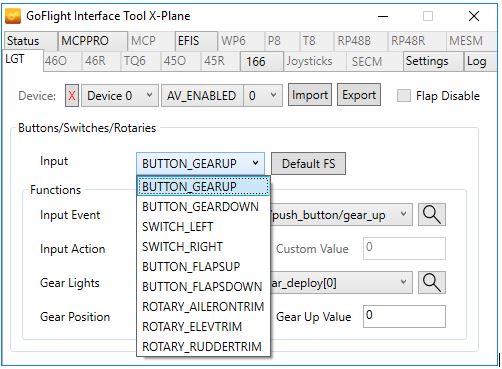Click the Export button
This screenshot has width=502, height=369.
pos(359,95)
